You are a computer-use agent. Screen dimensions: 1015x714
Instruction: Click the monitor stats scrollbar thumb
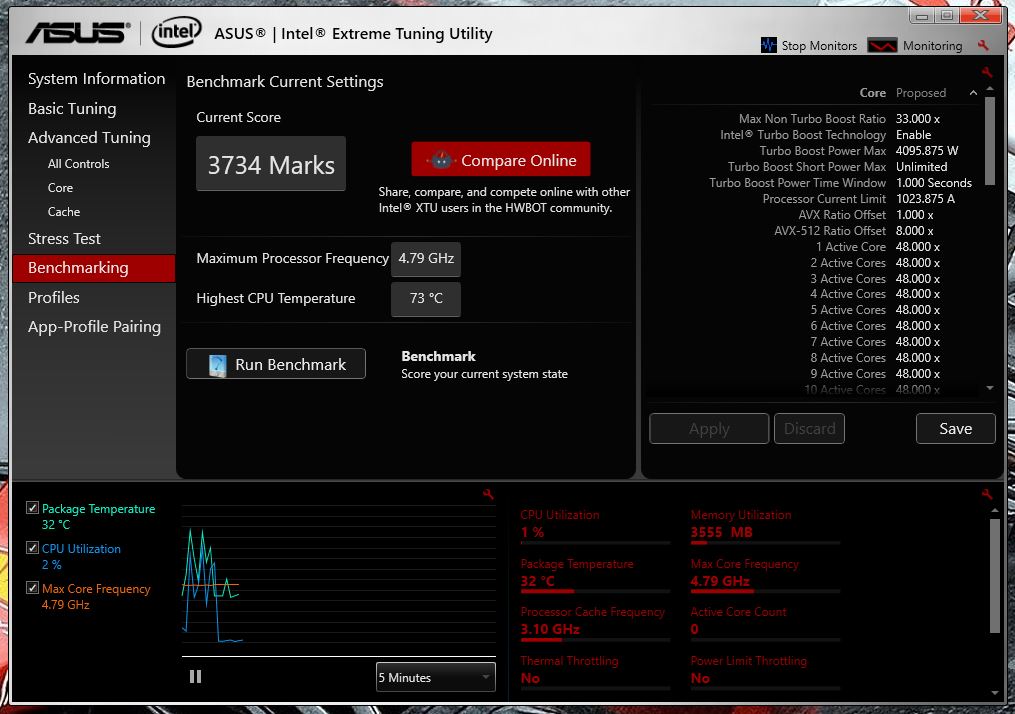pyautogui.click(x=995, y=575)
